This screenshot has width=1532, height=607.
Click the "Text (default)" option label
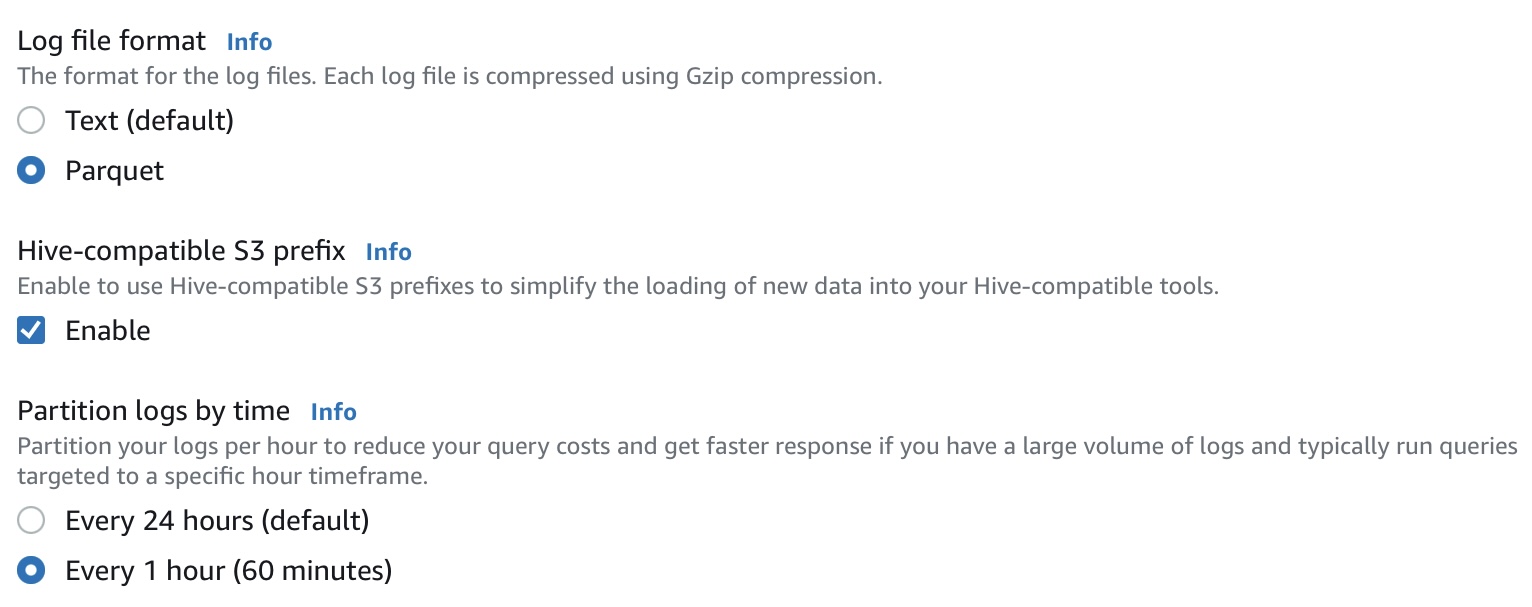click(149, 121)
